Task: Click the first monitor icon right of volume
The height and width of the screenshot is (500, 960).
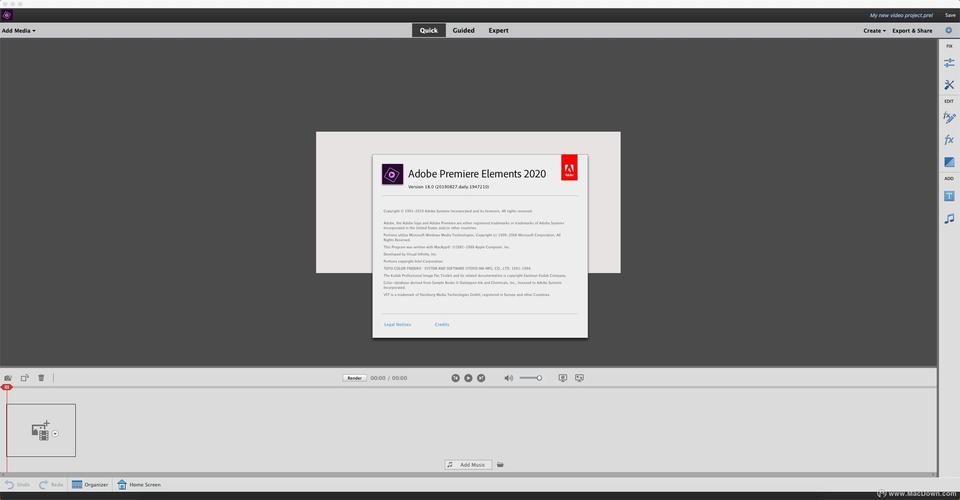Action: (x=563, y=378)
